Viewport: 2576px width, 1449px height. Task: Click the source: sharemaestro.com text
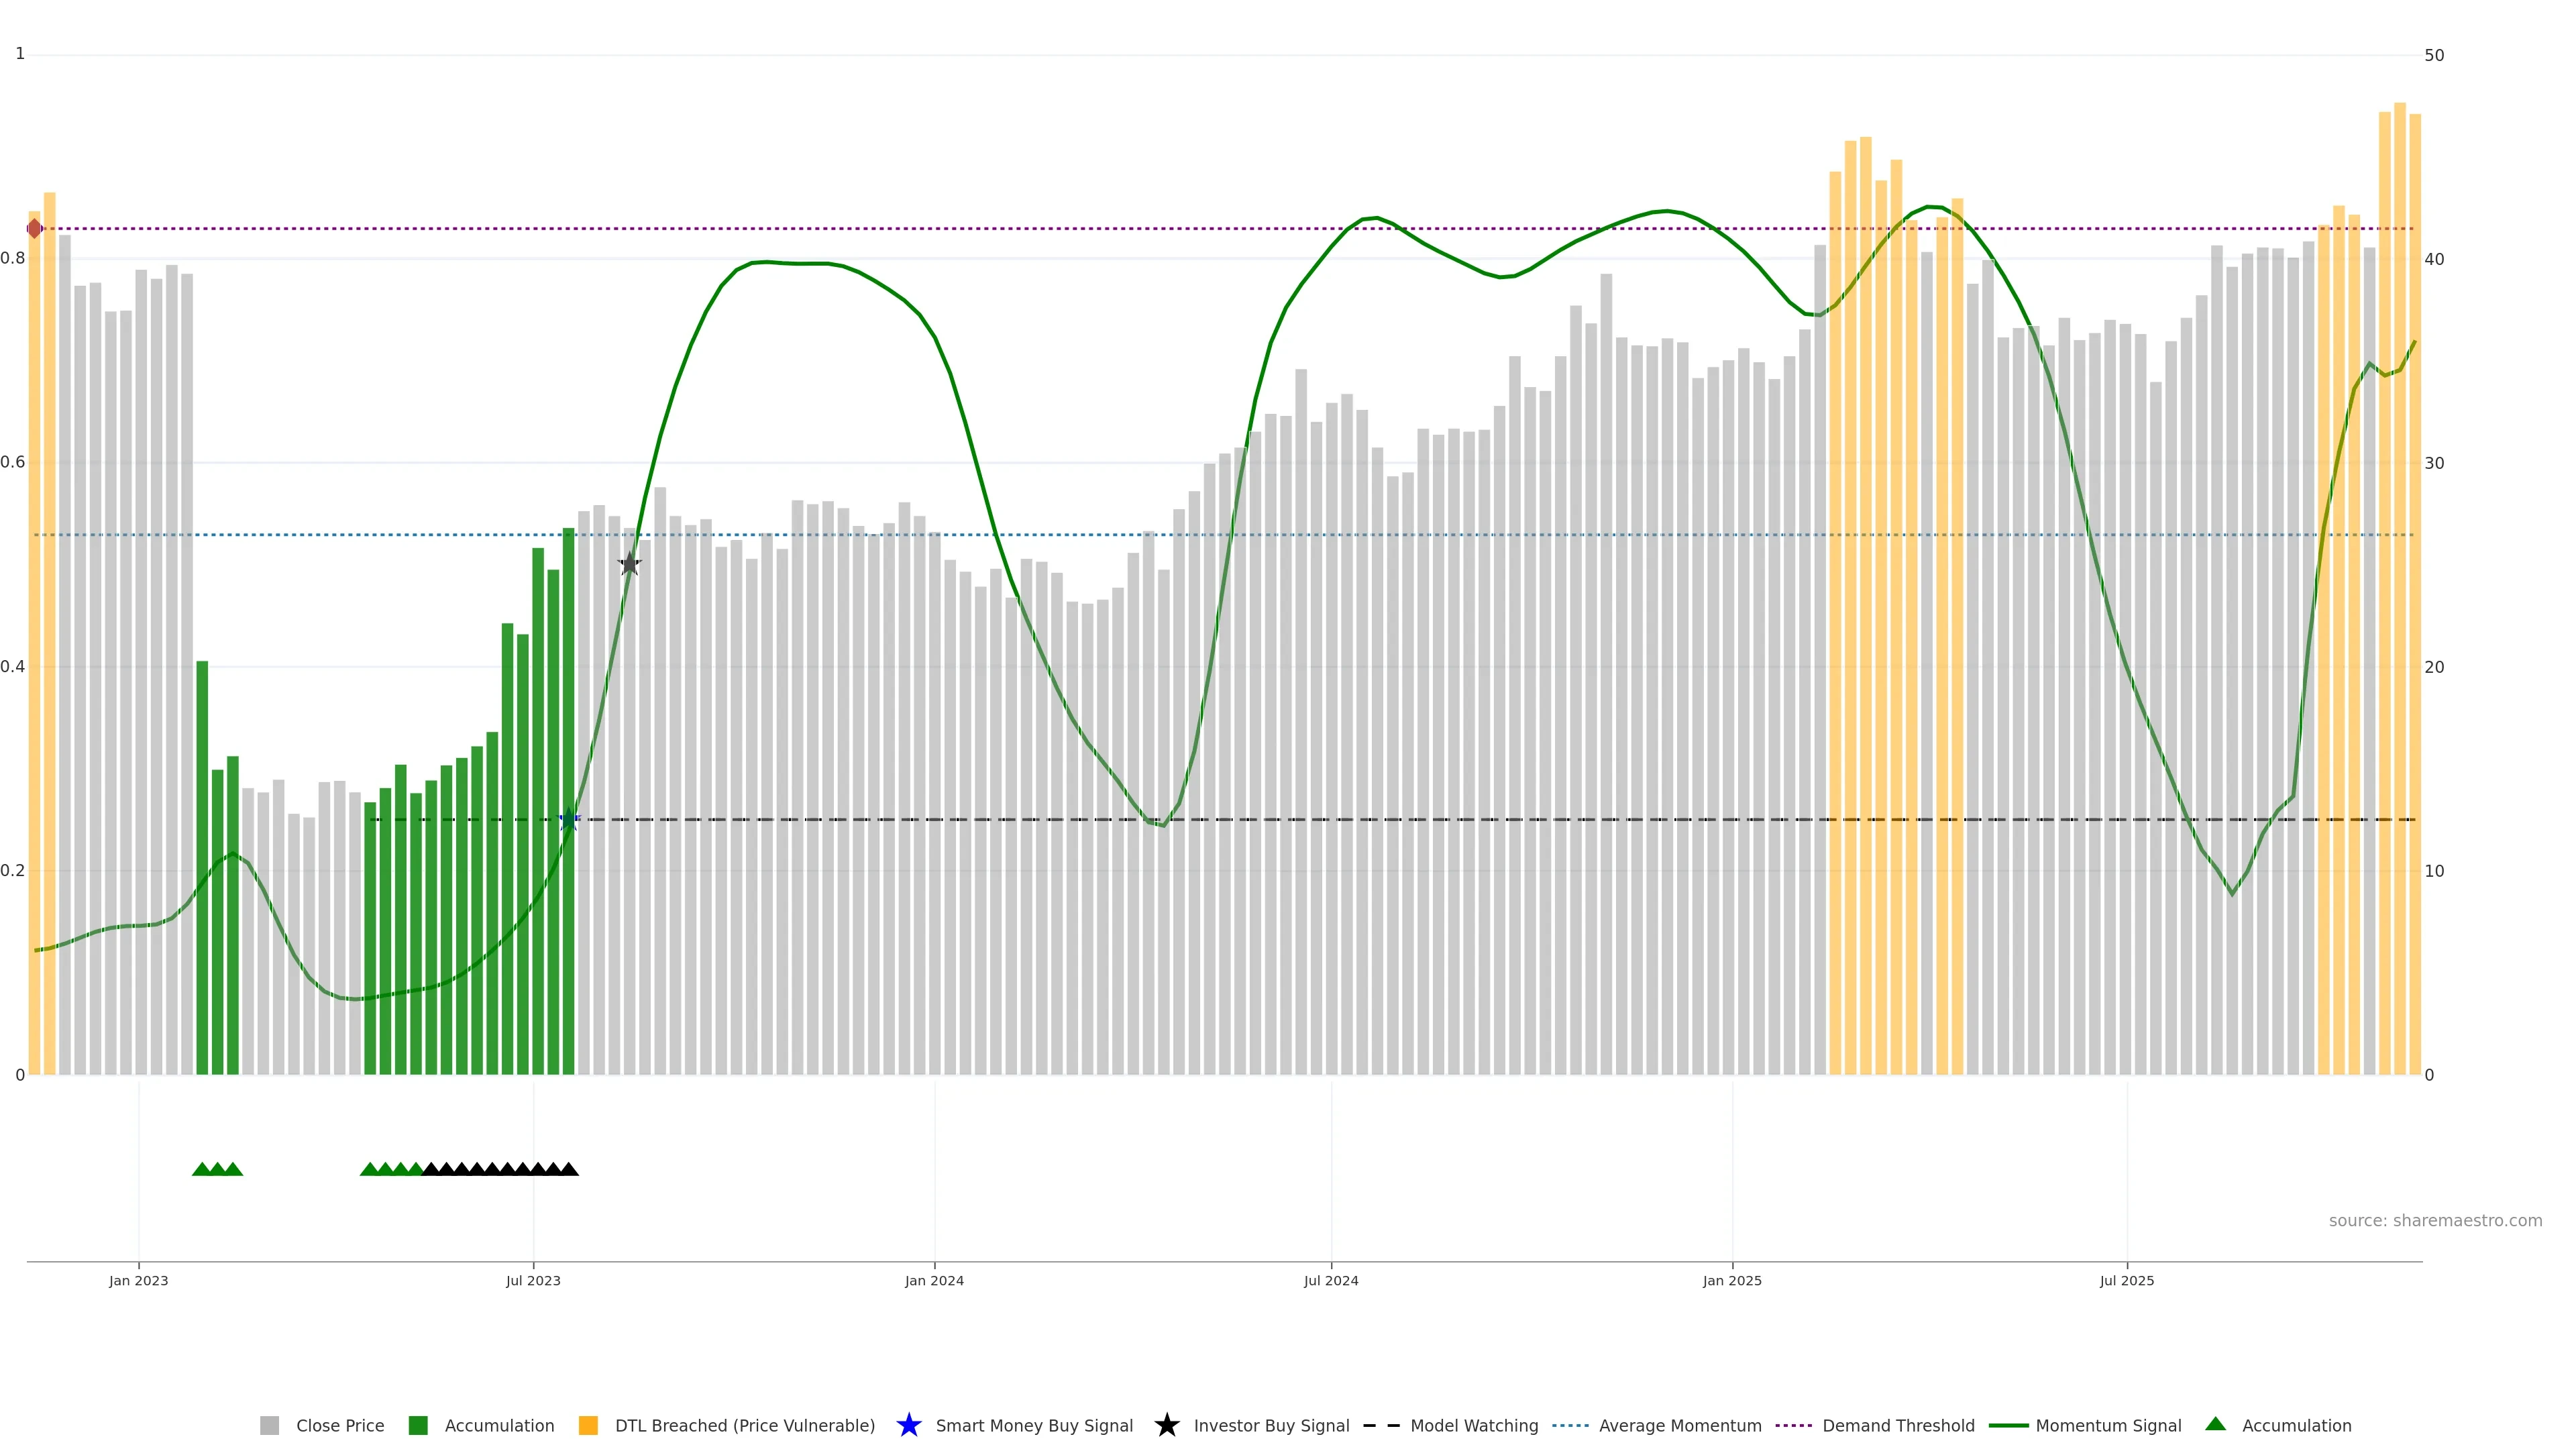pos(2435,1220)
